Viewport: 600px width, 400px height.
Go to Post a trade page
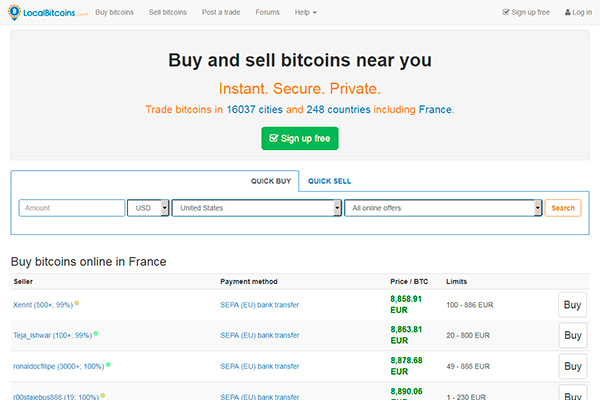pos(221,12)
